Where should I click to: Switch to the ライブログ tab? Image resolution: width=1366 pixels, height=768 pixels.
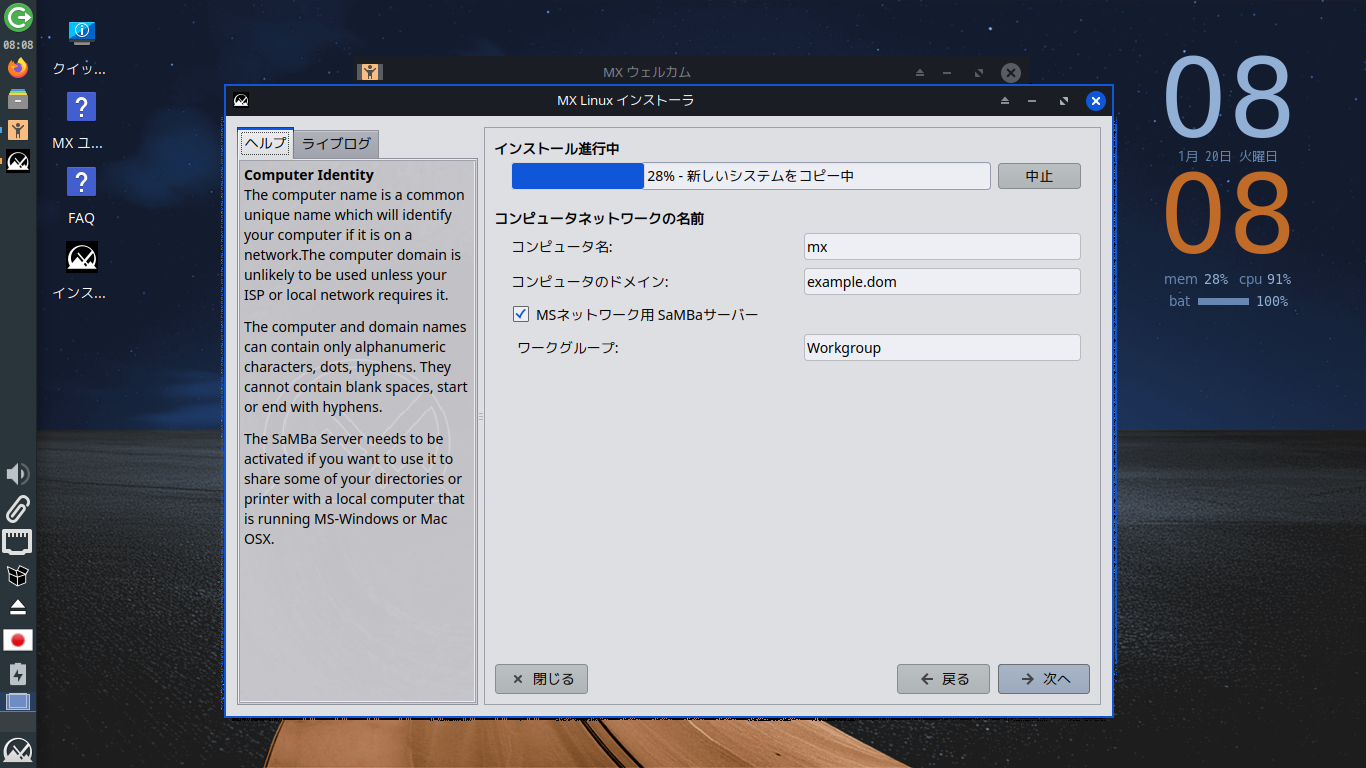(x=336, y=144)
